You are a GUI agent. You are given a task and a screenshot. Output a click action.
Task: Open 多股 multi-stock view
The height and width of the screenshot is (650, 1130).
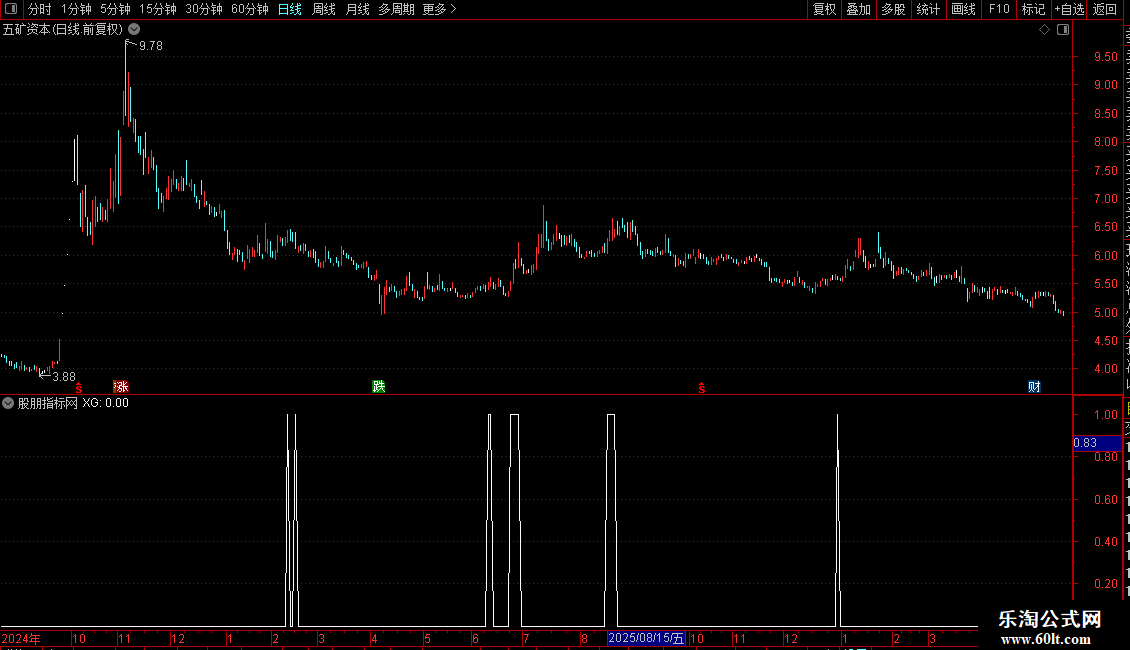(893, 9)
